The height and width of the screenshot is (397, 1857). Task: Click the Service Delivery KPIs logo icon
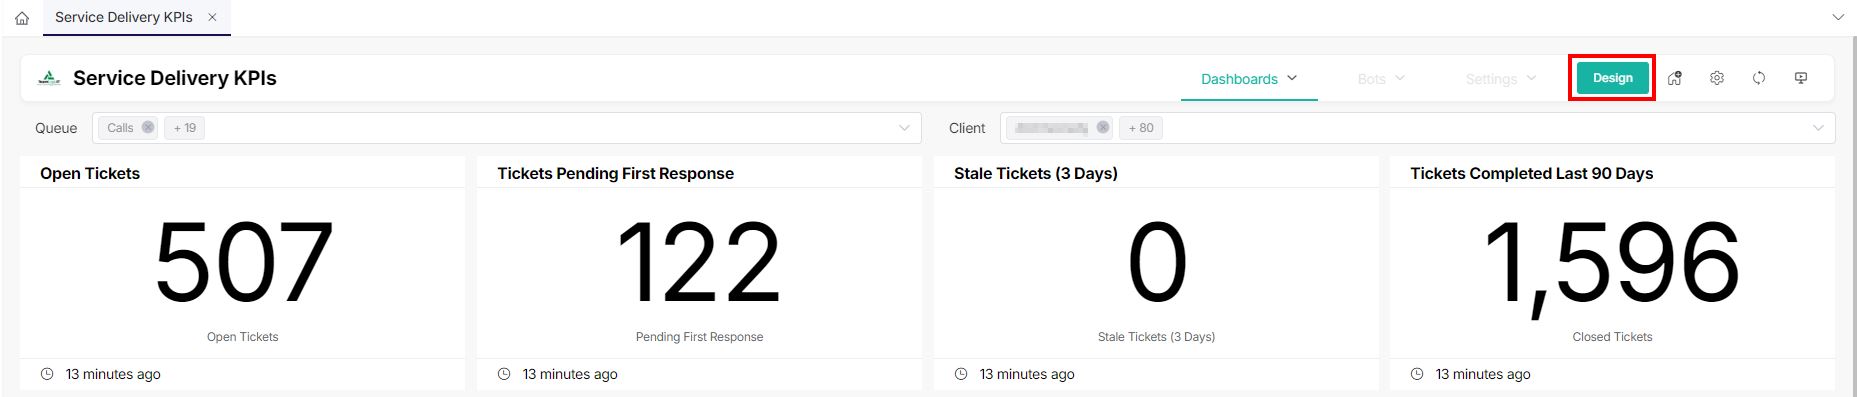tap(49, 78)
